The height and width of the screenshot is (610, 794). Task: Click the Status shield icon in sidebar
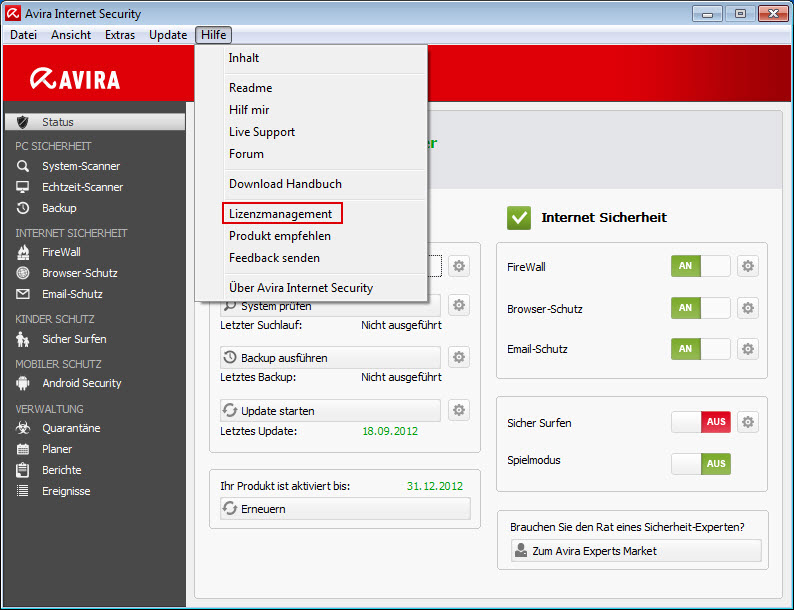22,122
